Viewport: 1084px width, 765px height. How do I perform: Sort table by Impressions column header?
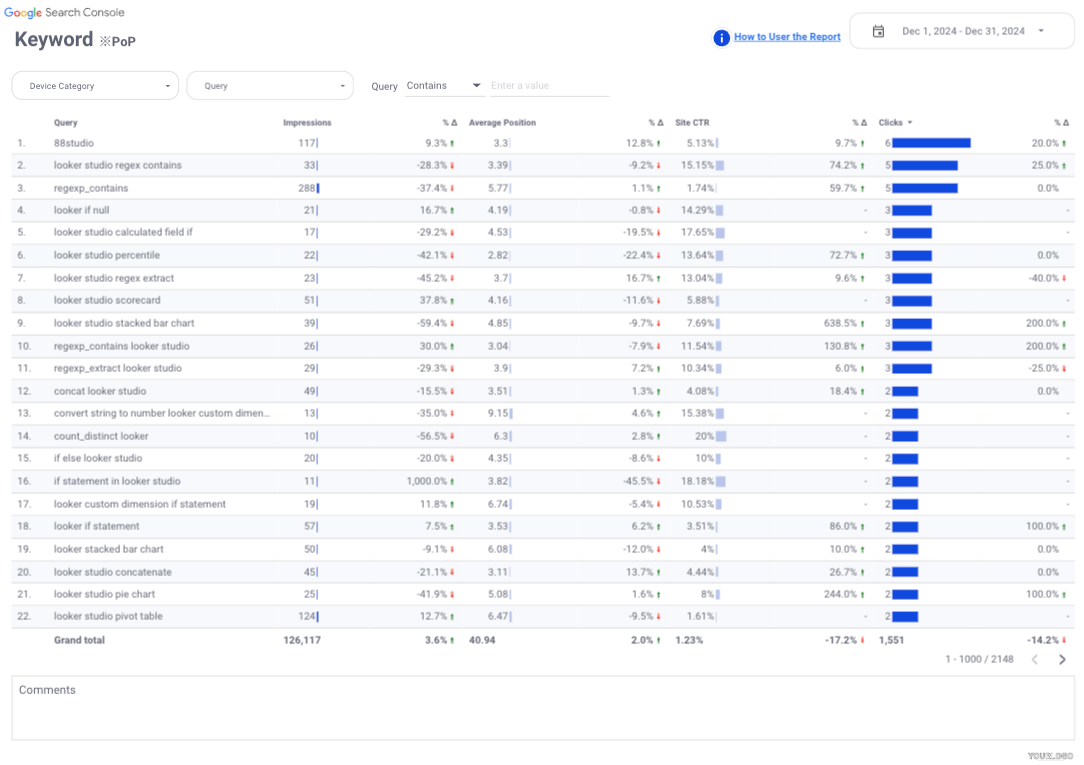[307, 123]
